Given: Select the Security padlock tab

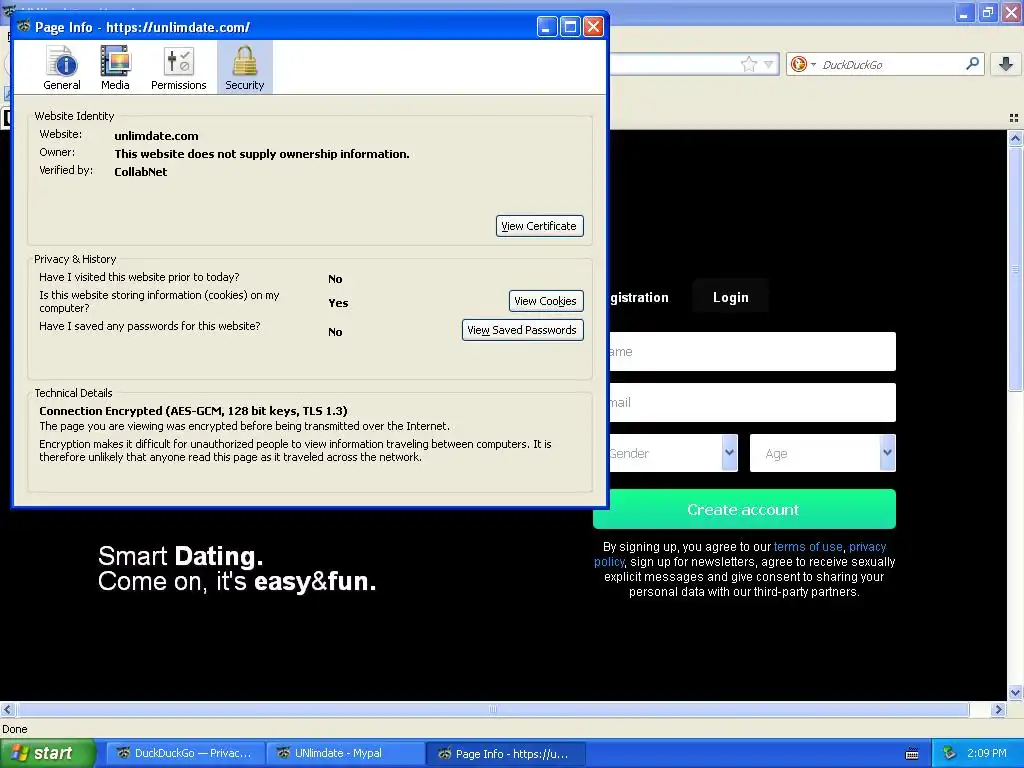Looking at the screenshot, I should (245, 68).
